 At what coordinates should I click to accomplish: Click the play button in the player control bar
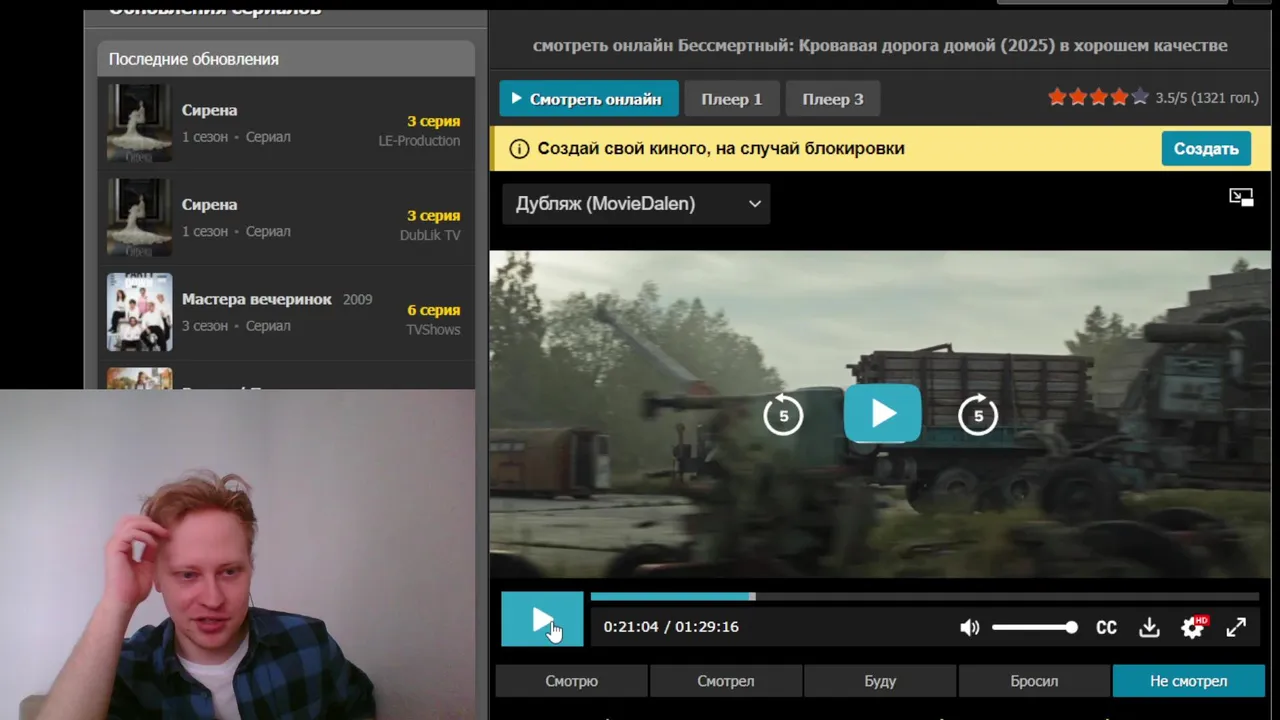point(542,619)
